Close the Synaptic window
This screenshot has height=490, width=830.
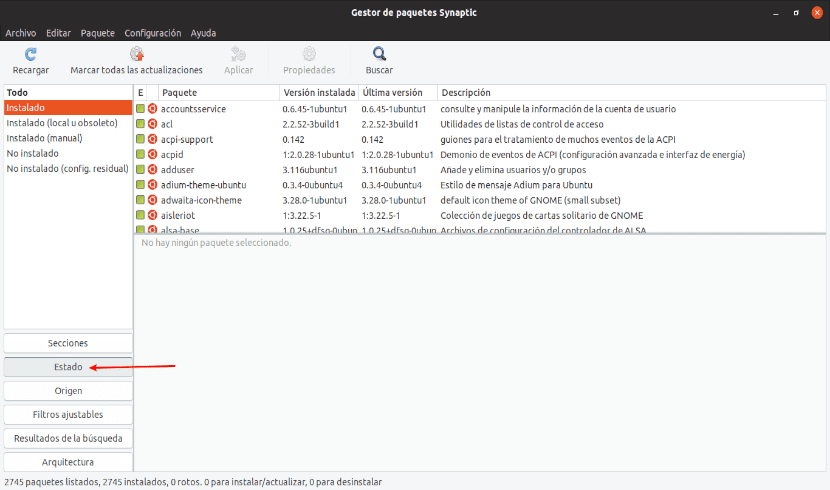pyautogui.click(x=817, y=13)
